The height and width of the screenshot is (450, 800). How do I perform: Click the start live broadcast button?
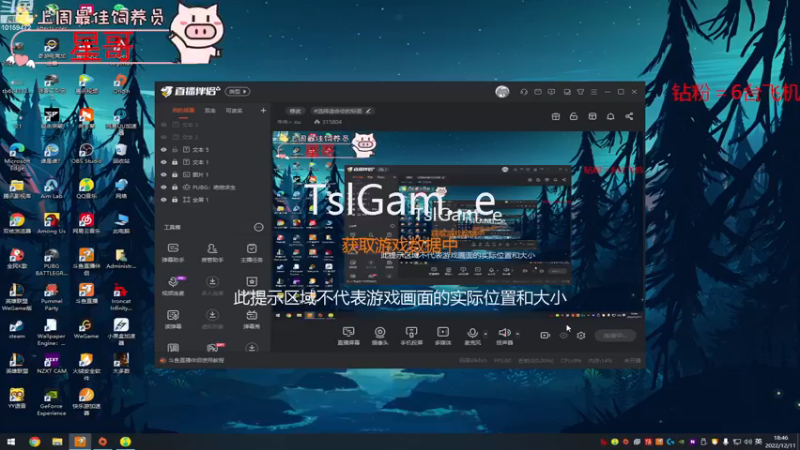(x=615, y=335)
